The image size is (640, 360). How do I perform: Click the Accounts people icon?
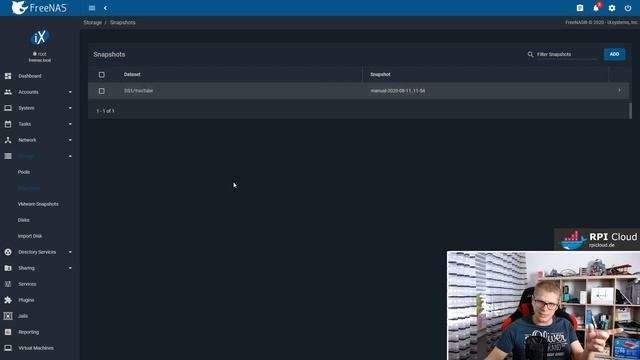pyautogui.click(x=8, y=92)
